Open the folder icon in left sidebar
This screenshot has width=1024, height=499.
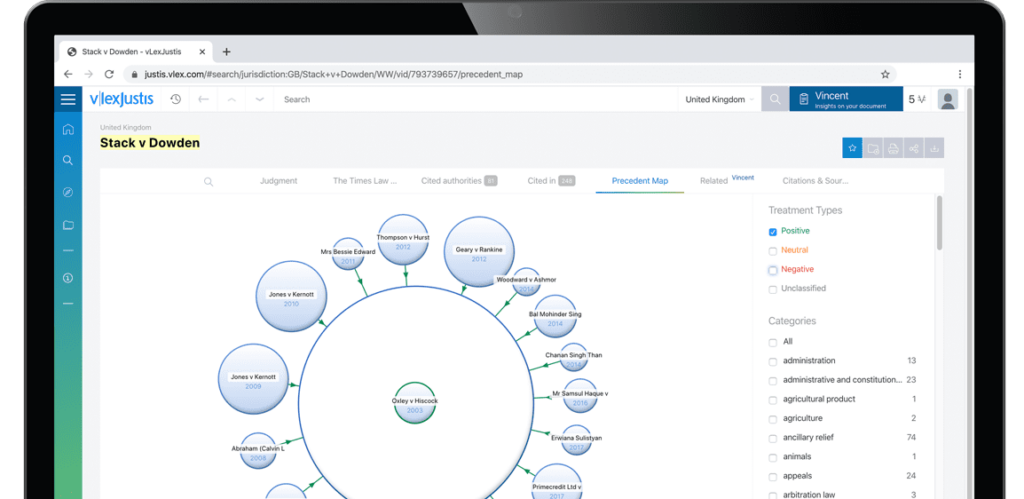click(68, 225)
